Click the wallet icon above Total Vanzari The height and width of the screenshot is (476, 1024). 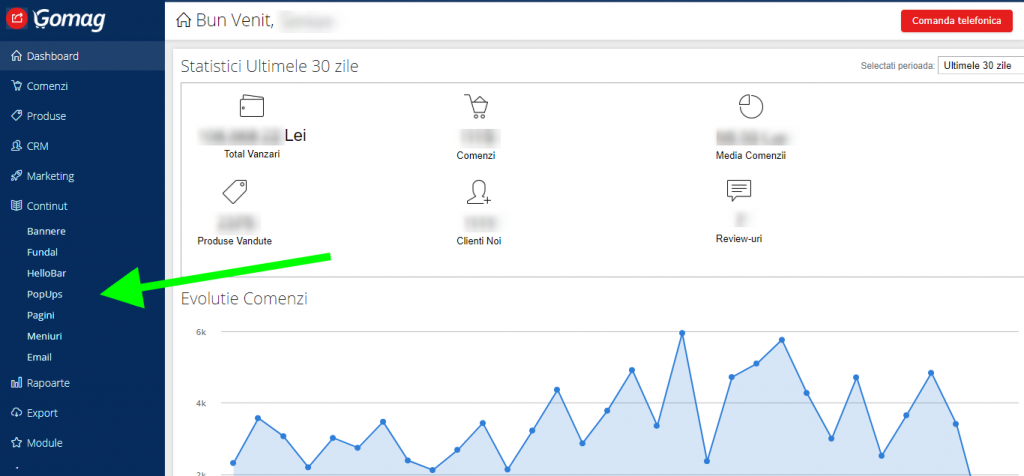pos(251,106)
